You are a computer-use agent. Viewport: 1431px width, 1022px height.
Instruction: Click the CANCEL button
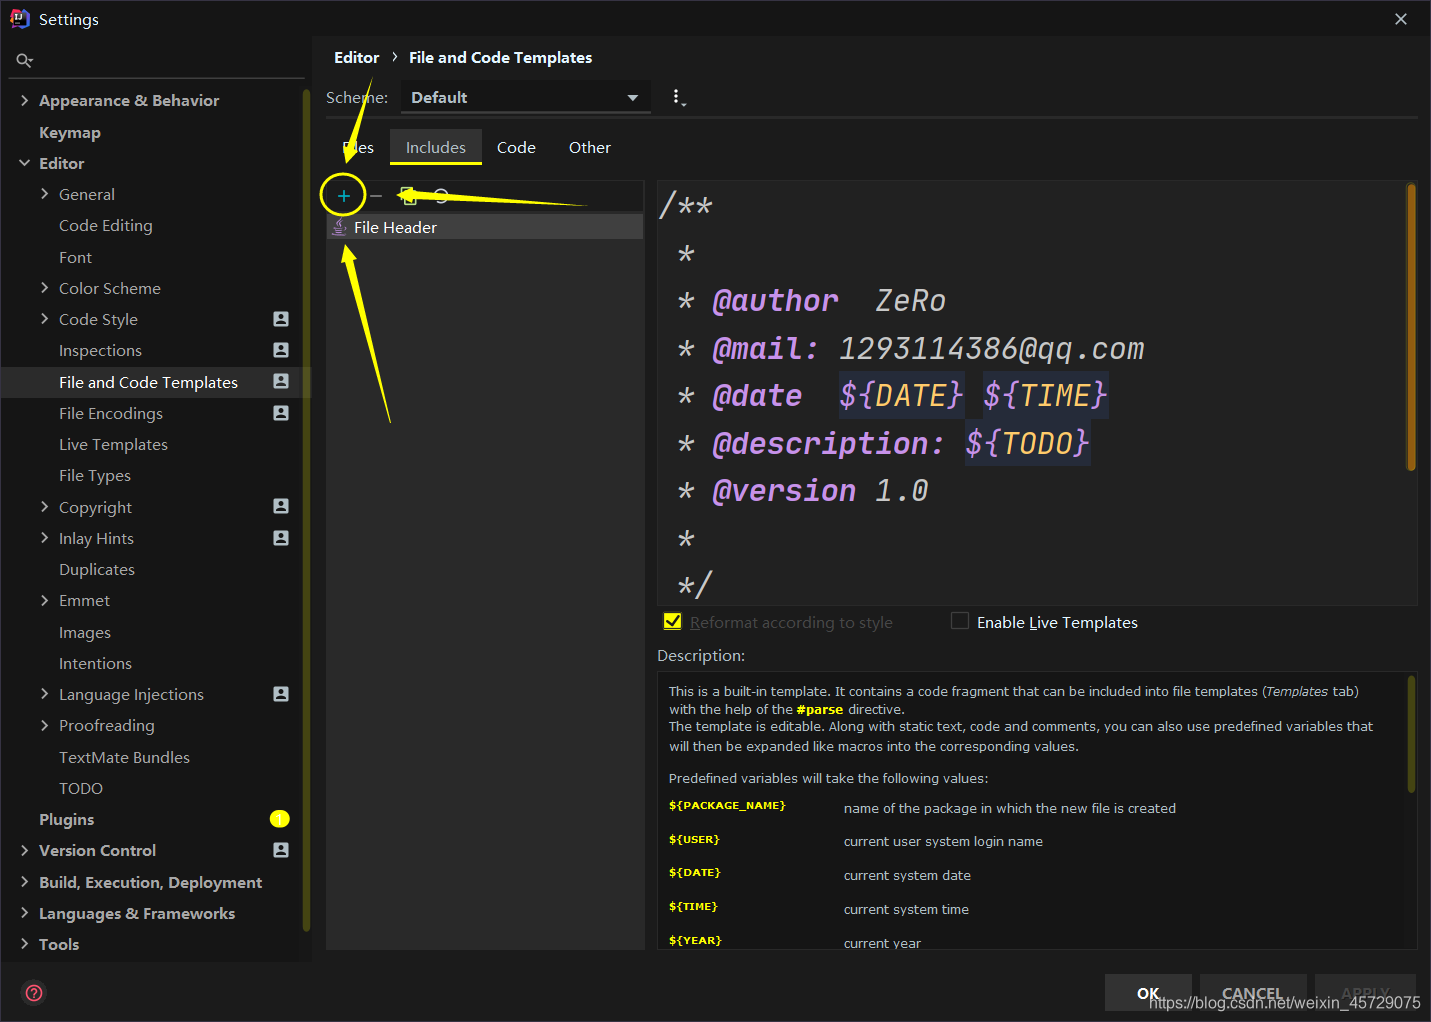tap(1253, 993)
